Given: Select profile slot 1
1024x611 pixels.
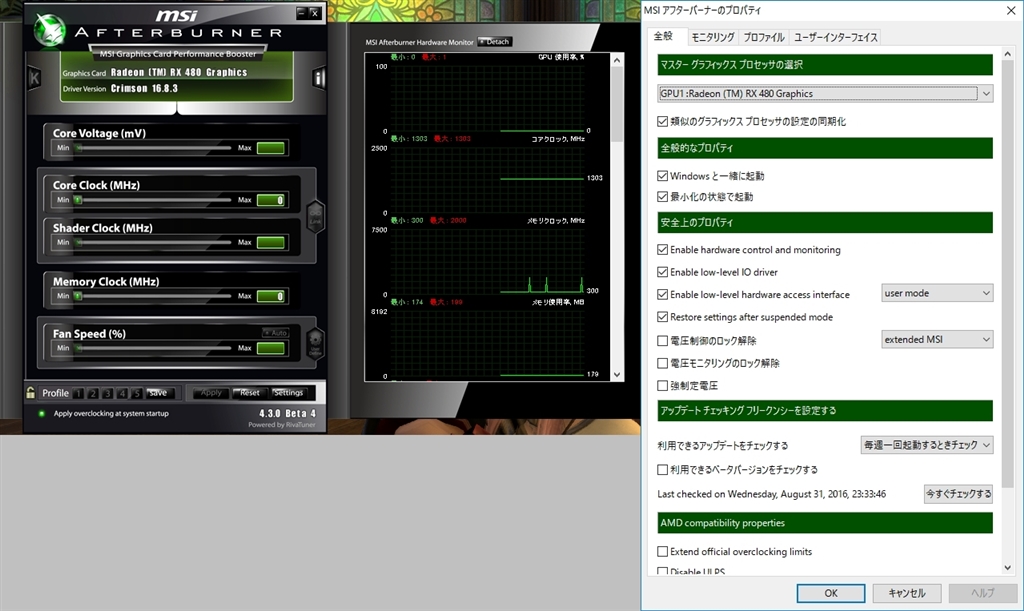Looking at the screenshot, I should click(78, 393).
